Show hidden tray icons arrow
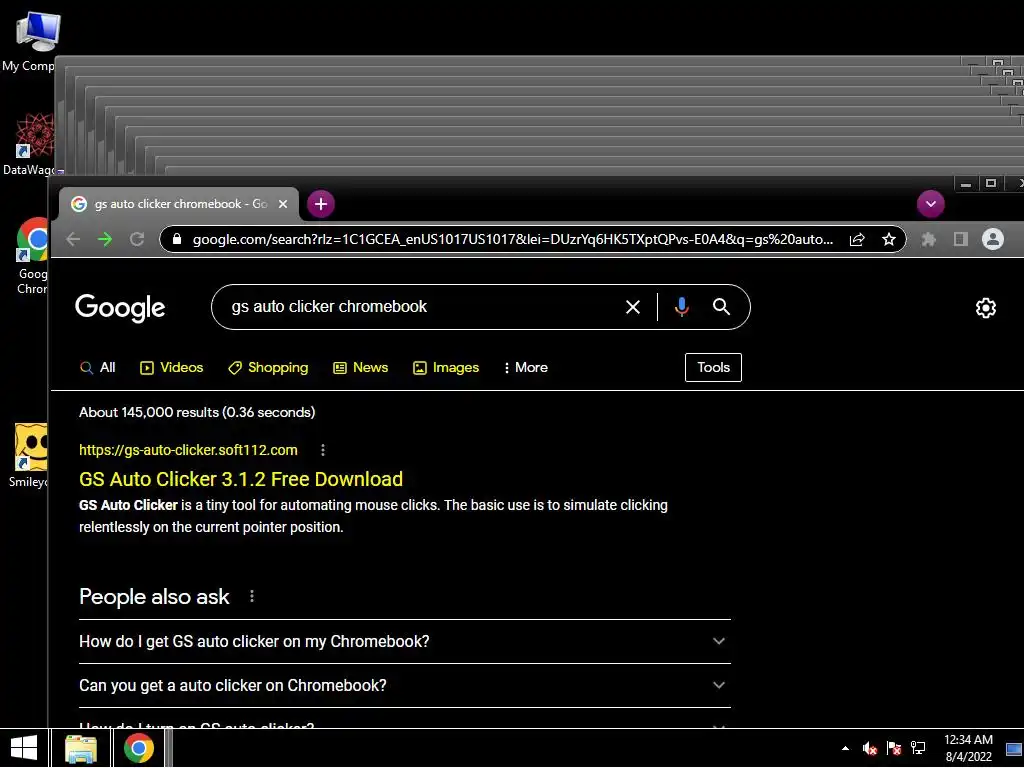Image resolution: width=1024 pixels, height=768 pixels. click(846, 748)
